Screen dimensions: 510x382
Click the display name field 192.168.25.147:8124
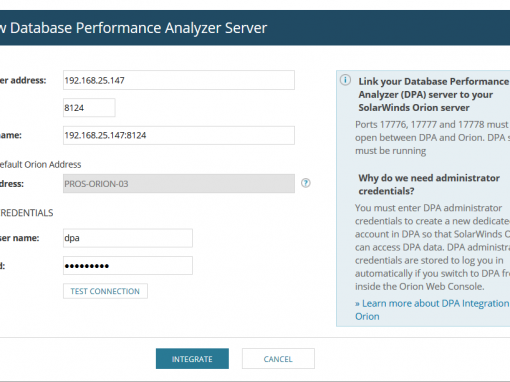click(179, 135)
